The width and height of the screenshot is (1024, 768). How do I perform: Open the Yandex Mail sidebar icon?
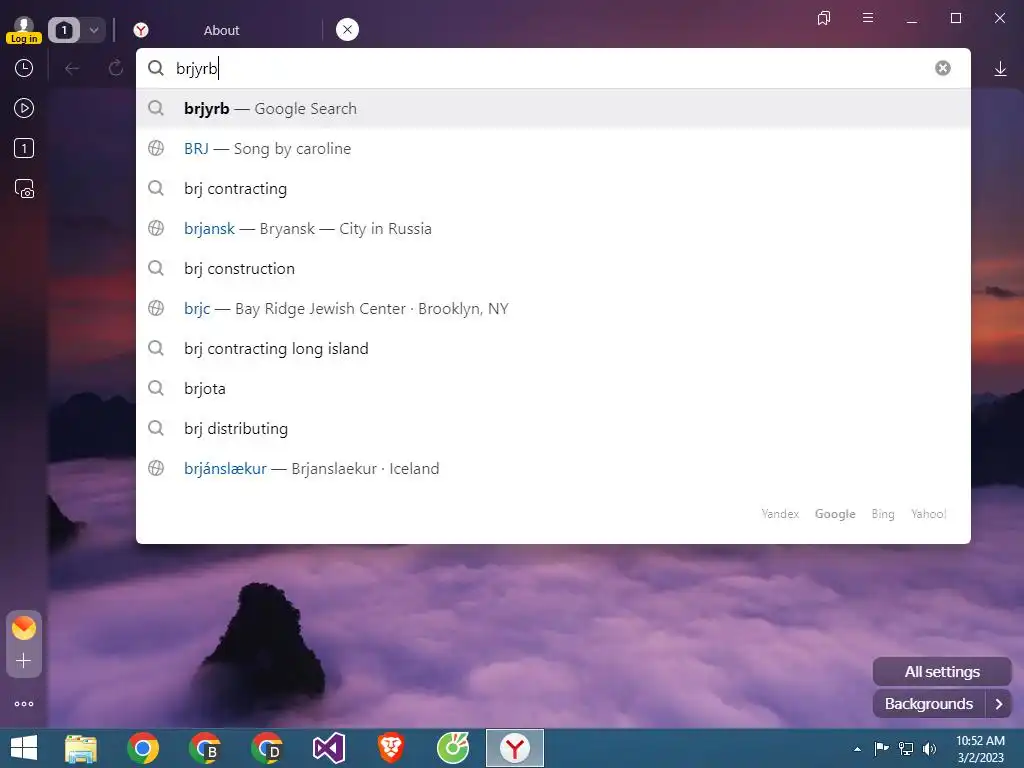click(x=24, y=628)
